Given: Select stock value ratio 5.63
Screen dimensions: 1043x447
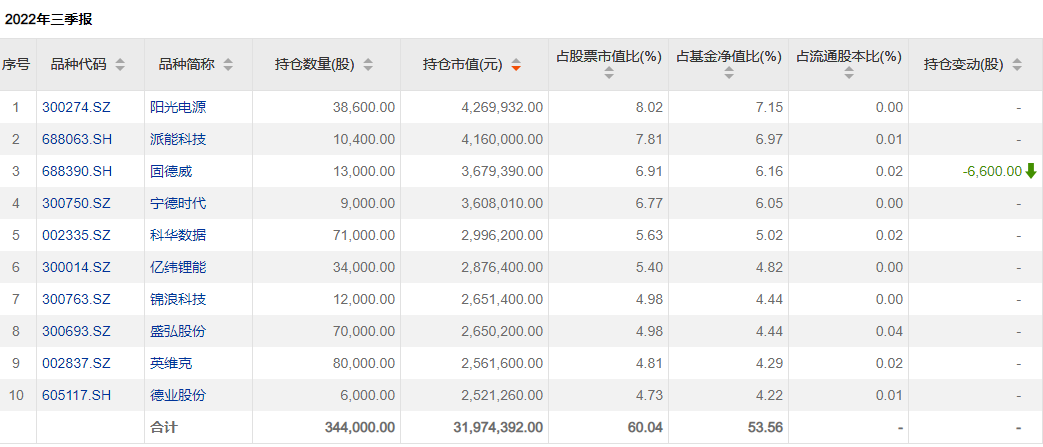Looking at the screenshot, I should tap(651, 235).
